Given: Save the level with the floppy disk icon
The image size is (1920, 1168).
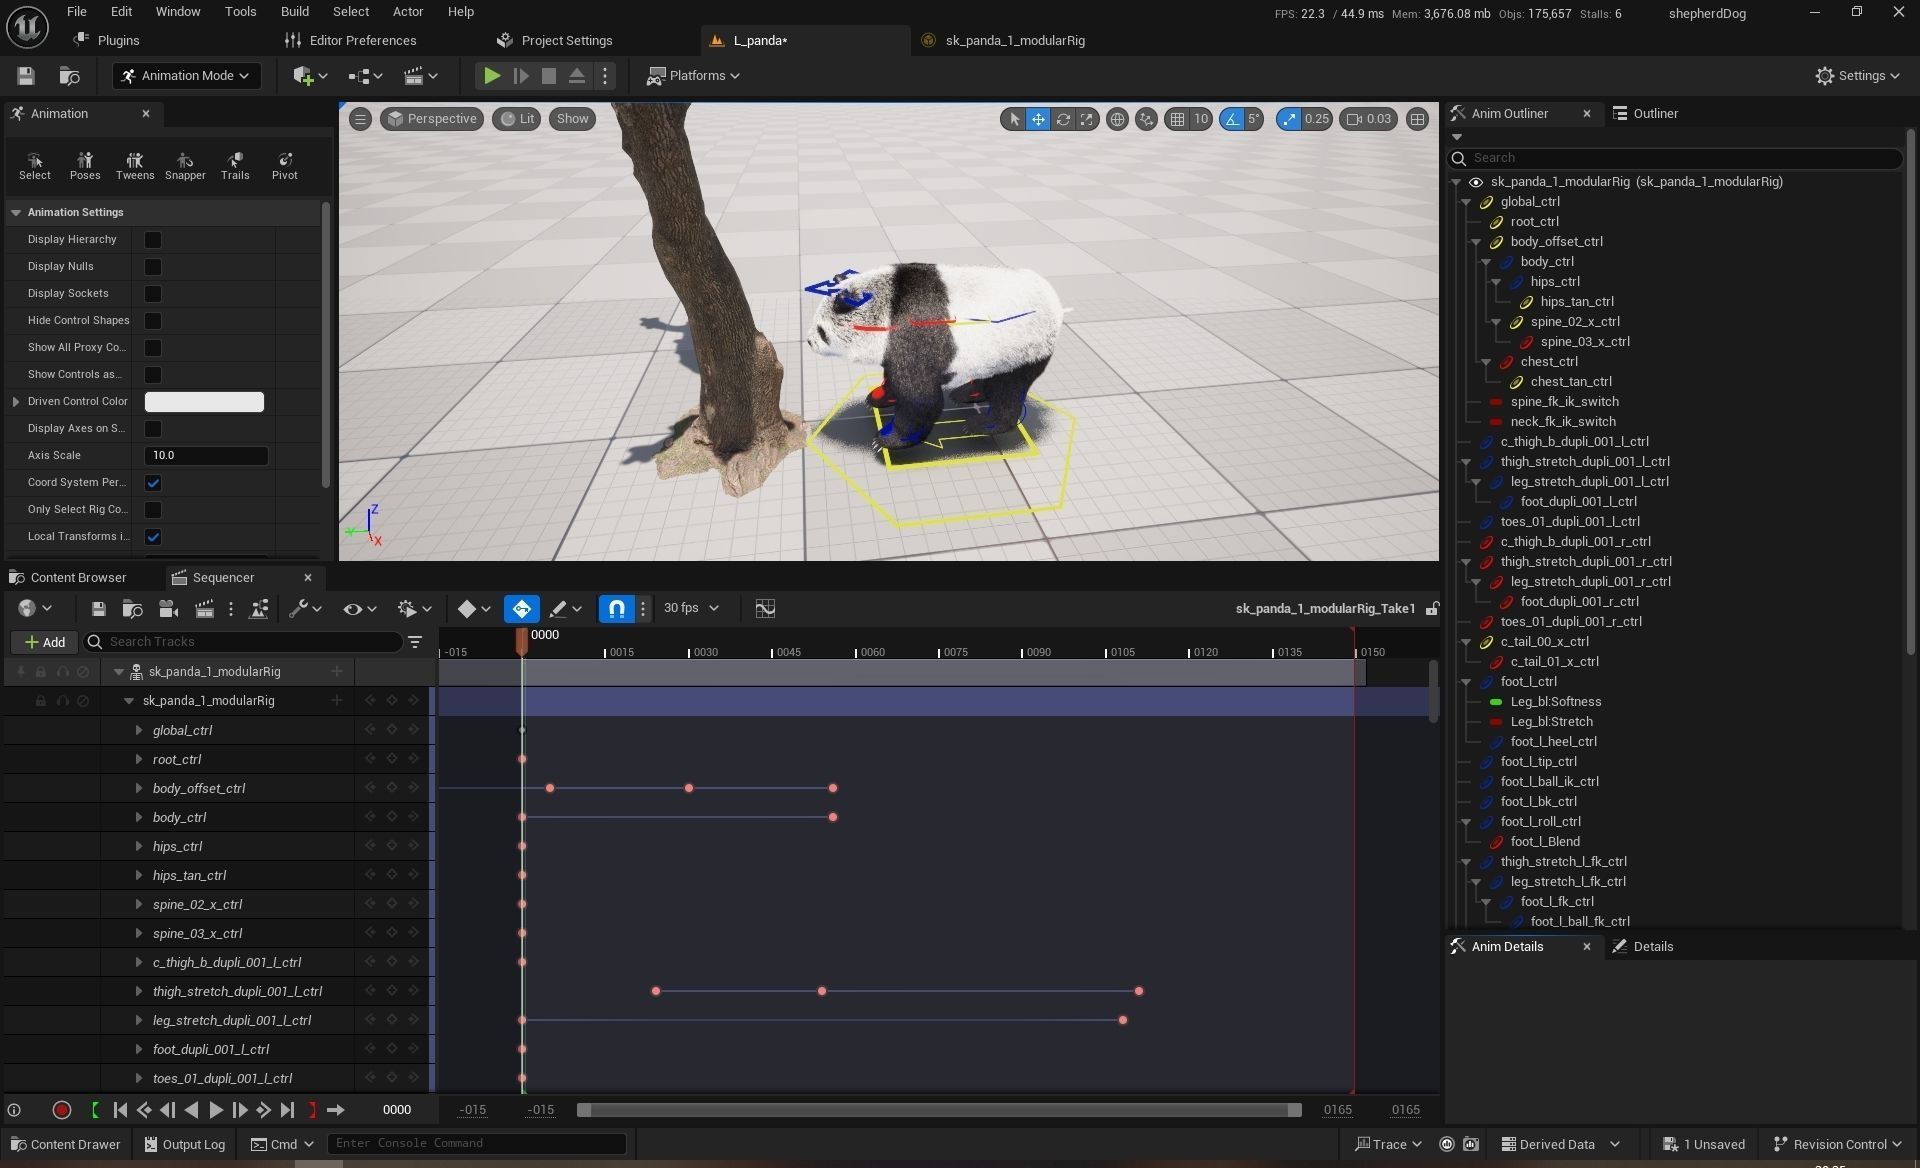Looking at the screenshot, I should tap(26, 76).
